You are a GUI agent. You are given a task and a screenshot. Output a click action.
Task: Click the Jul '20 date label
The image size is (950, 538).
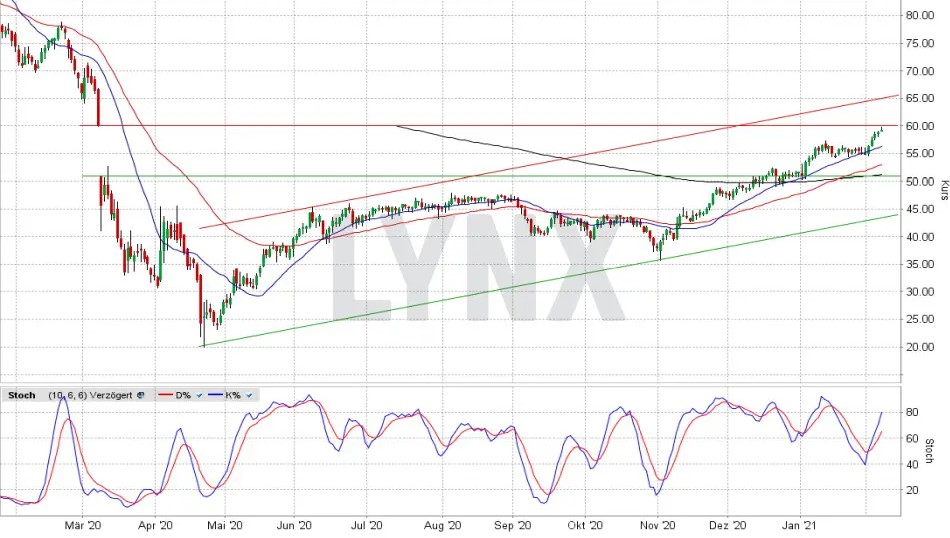point(367,525)
